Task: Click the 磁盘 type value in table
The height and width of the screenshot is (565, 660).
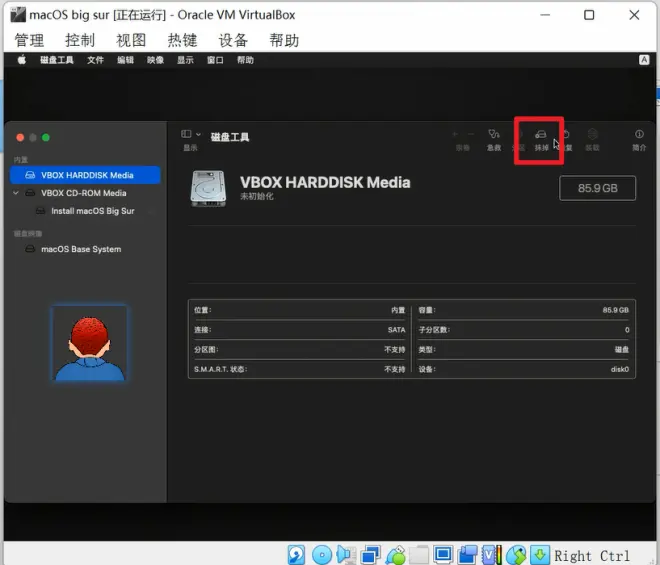Action: pos(622,349)
